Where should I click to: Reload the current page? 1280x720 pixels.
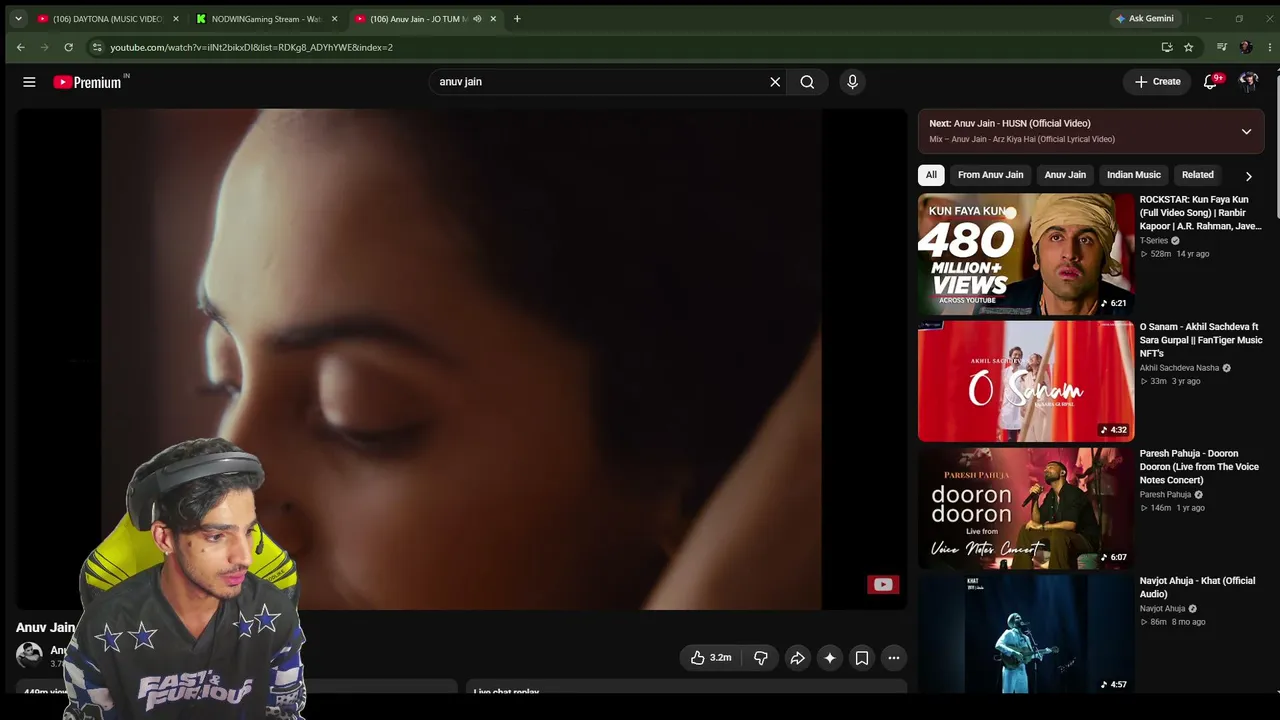(68, 47)
